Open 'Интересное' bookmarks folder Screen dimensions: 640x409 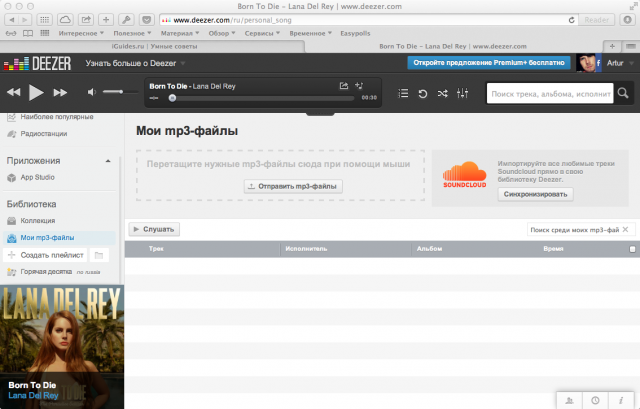[81, 33]
